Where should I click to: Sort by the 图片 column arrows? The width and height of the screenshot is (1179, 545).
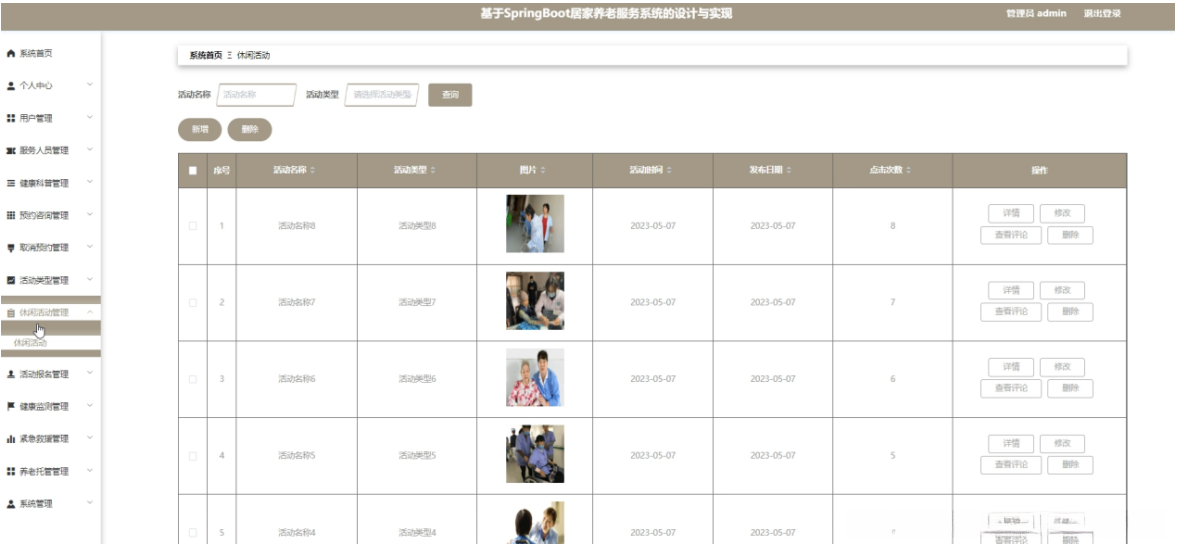click(x=543, y=171)
